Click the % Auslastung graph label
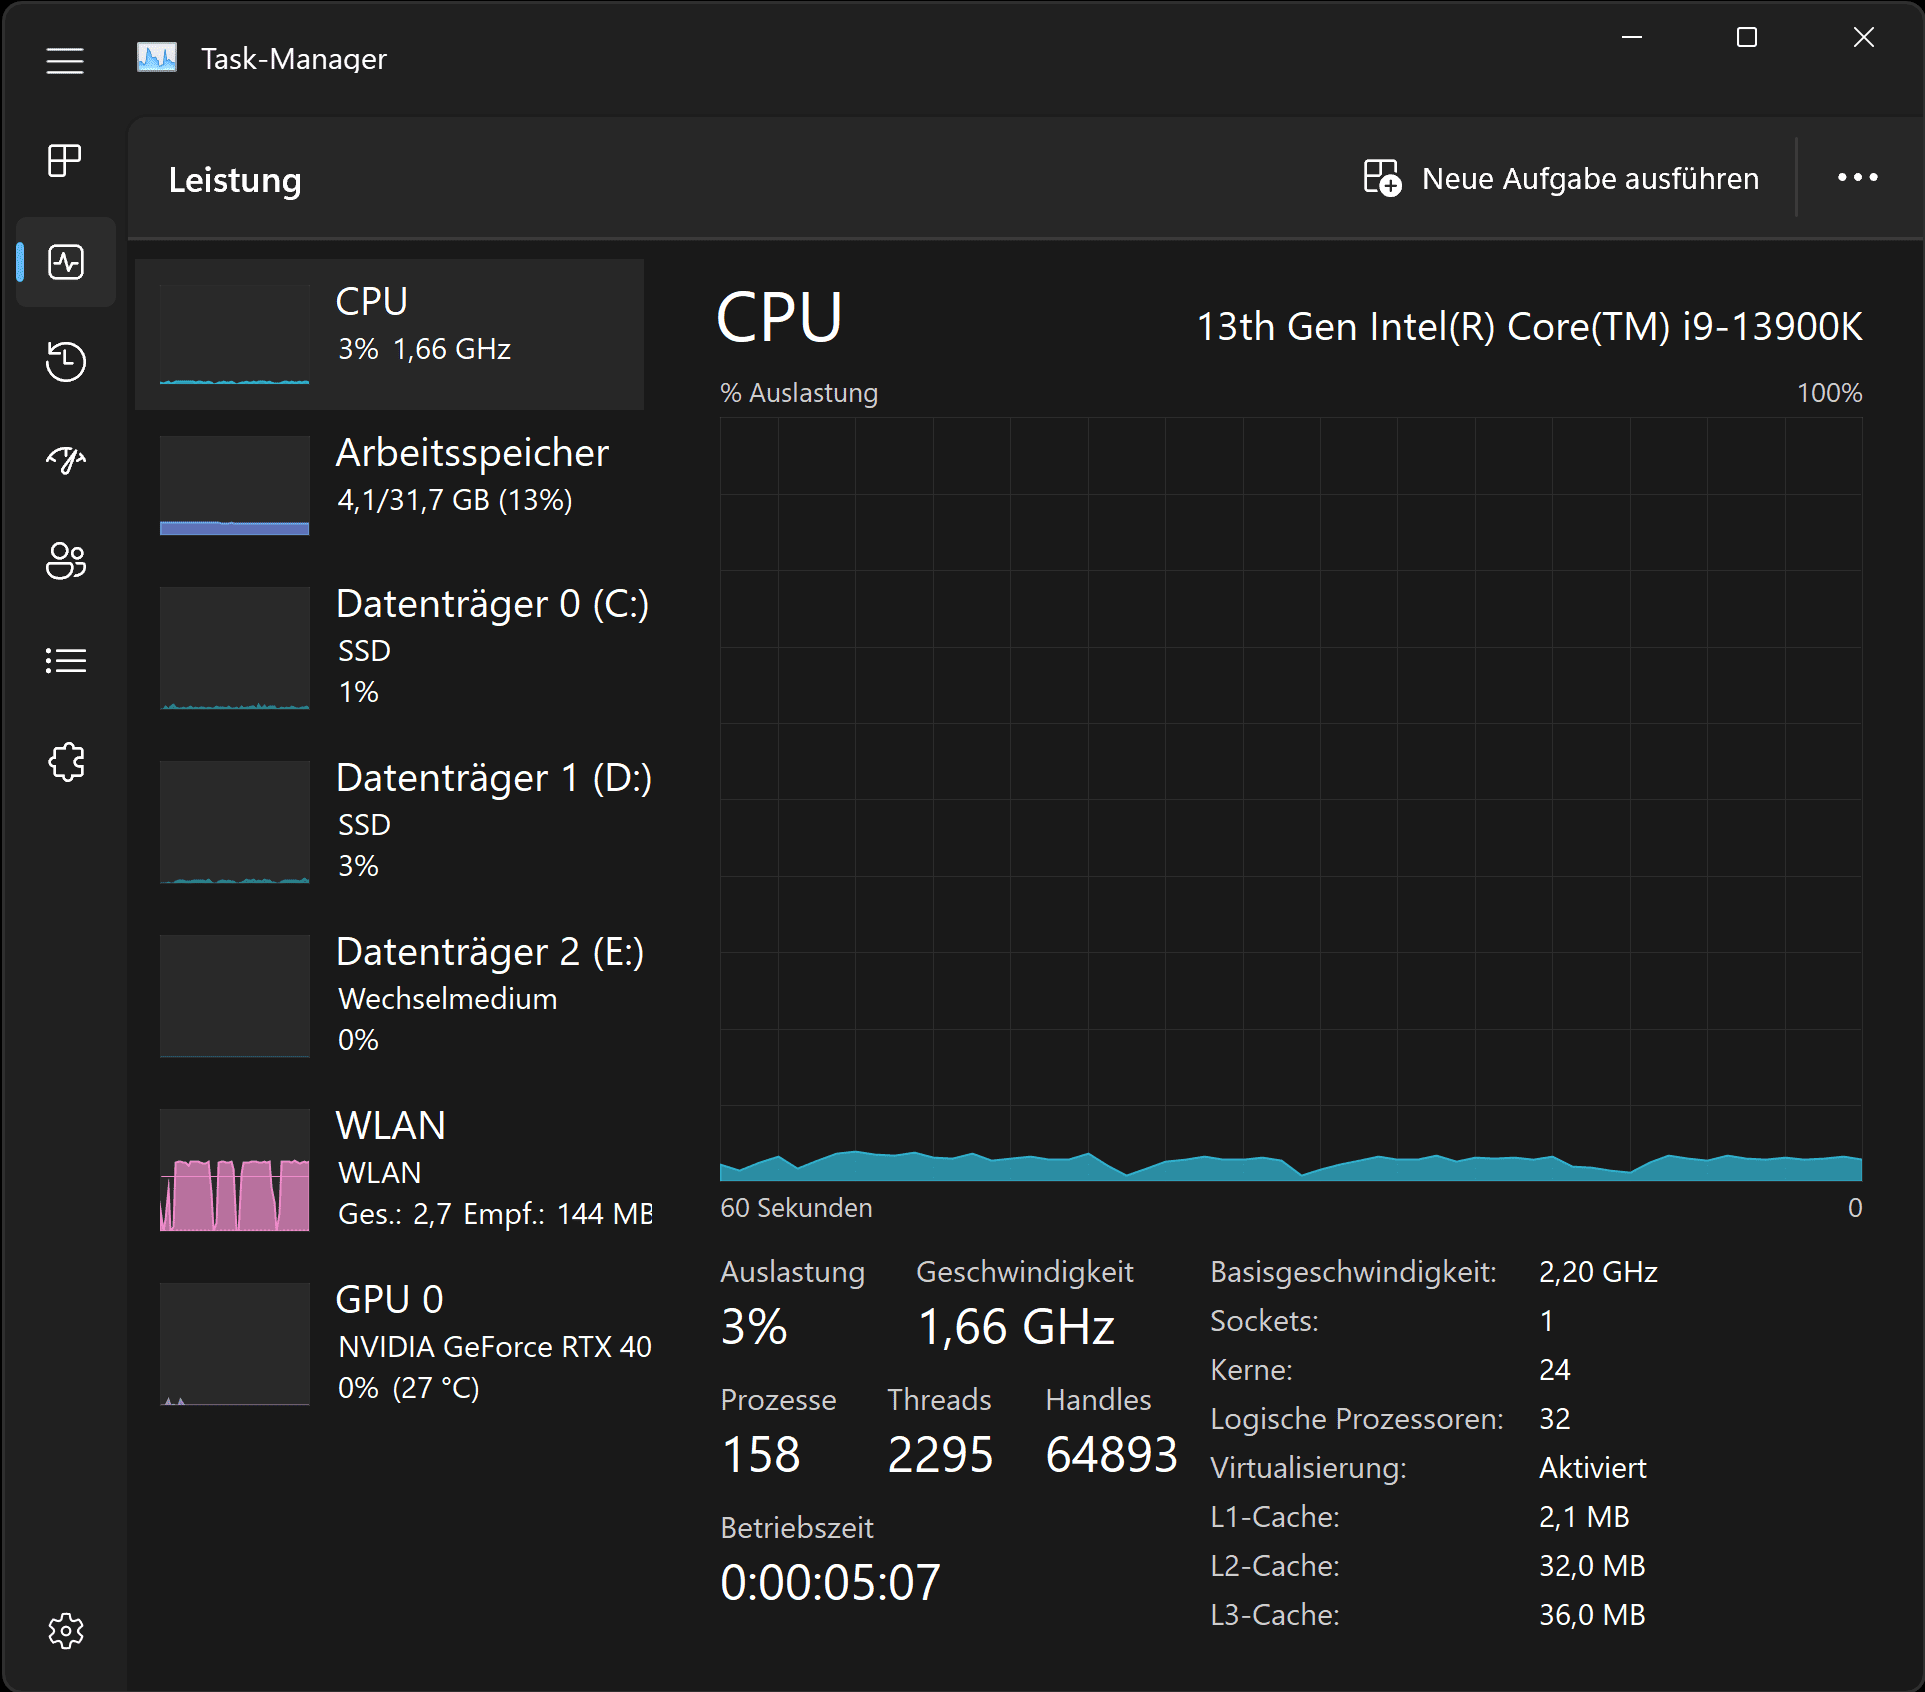This screenshot has width=1925, height=1692. click(x=799, y=393)
